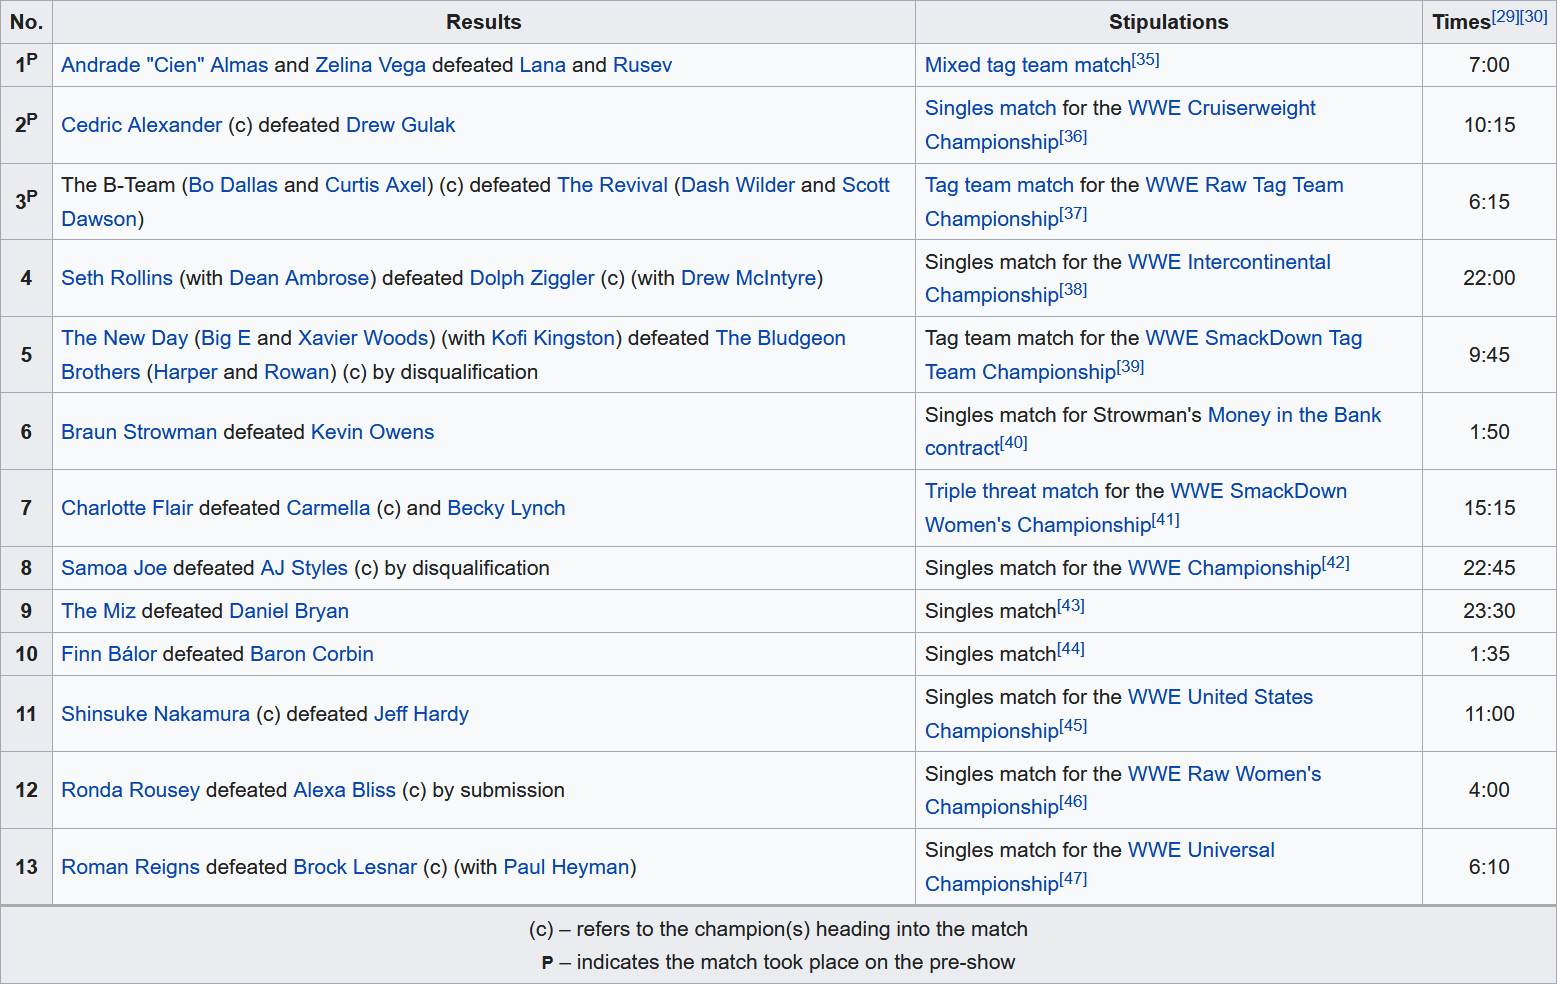Open The Revival team link
The width and height of the screenshot is (1557, 984).
[x=612, y=185]
